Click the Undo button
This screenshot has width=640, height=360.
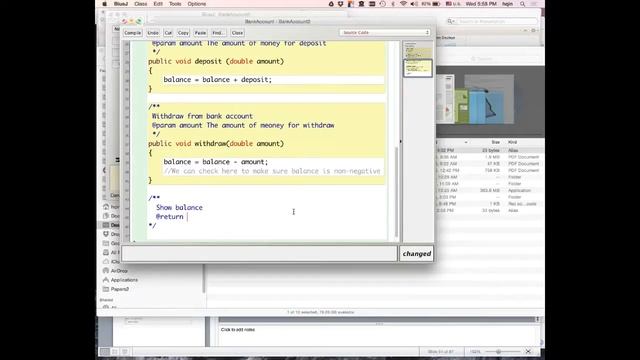pos(153,33)
